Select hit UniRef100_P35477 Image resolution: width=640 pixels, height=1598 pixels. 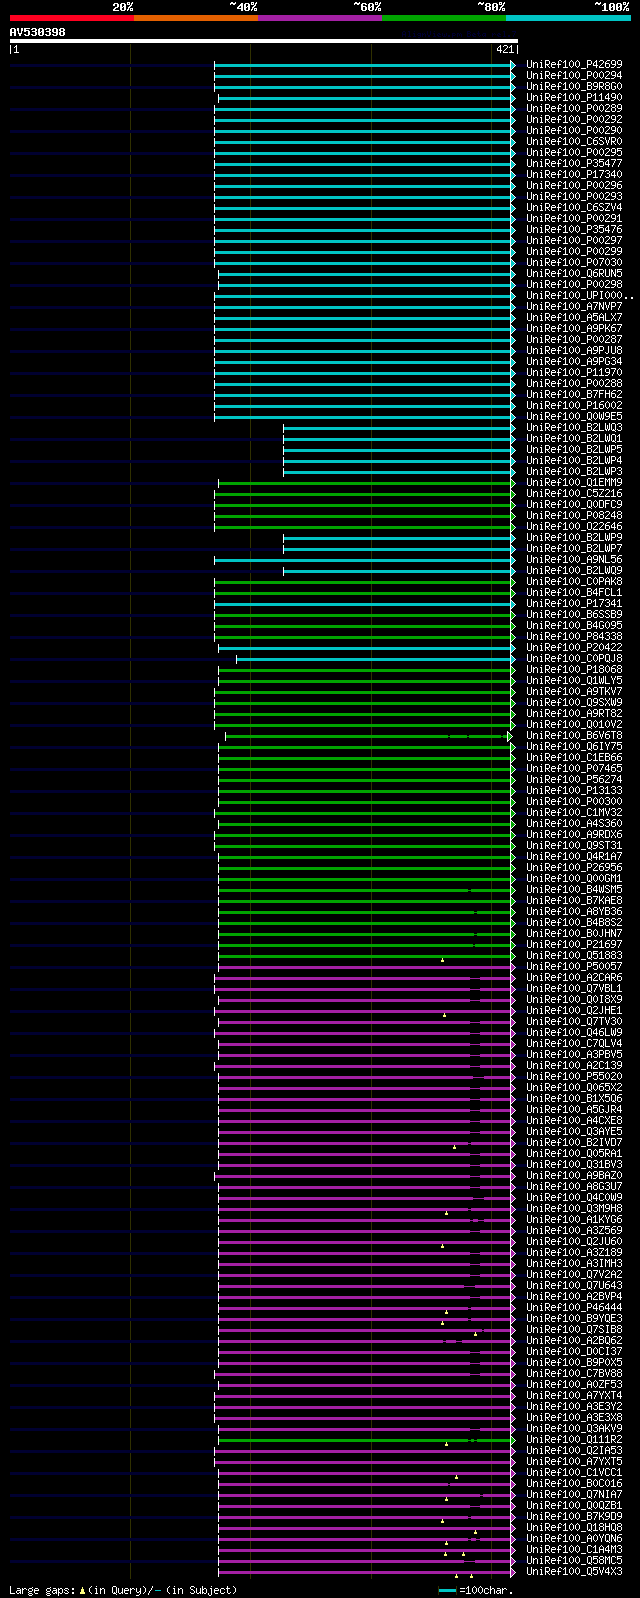(x=574, y=163)
